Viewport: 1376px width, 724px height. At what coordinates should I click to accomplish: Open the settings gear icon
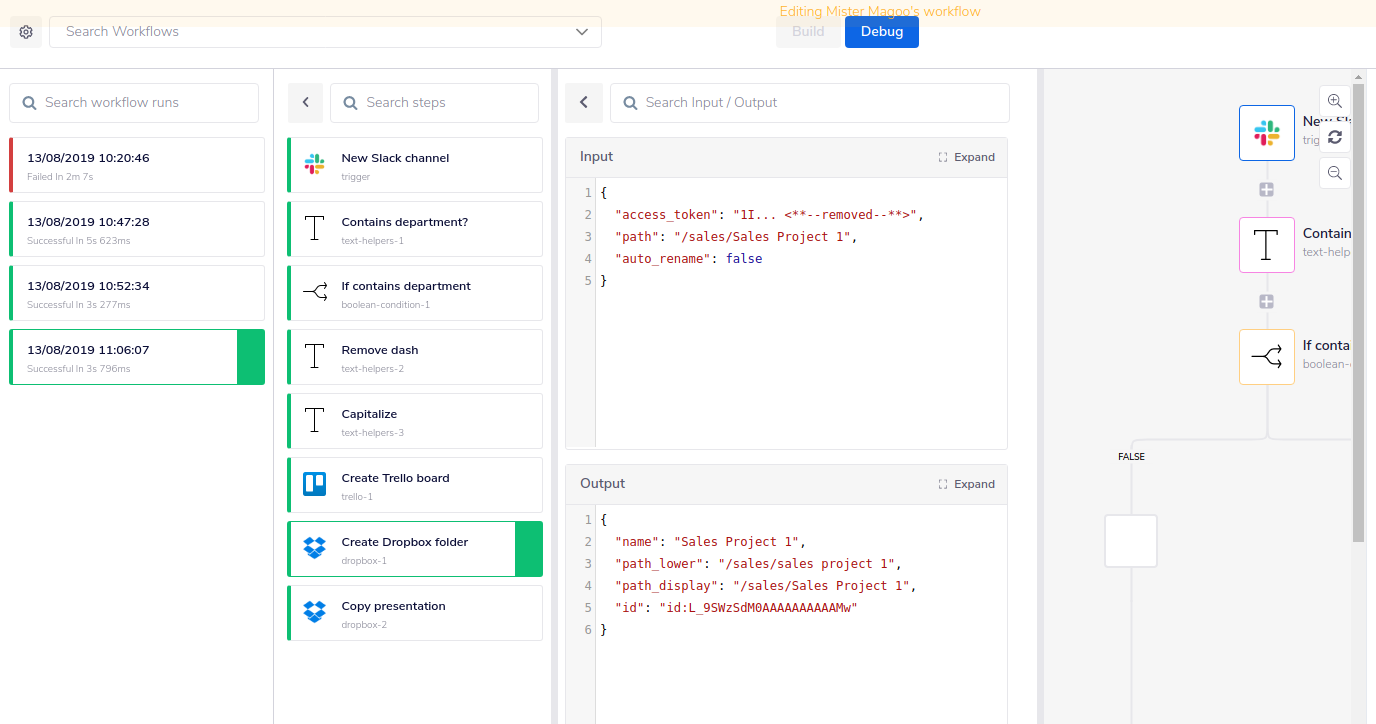(26, 32)
